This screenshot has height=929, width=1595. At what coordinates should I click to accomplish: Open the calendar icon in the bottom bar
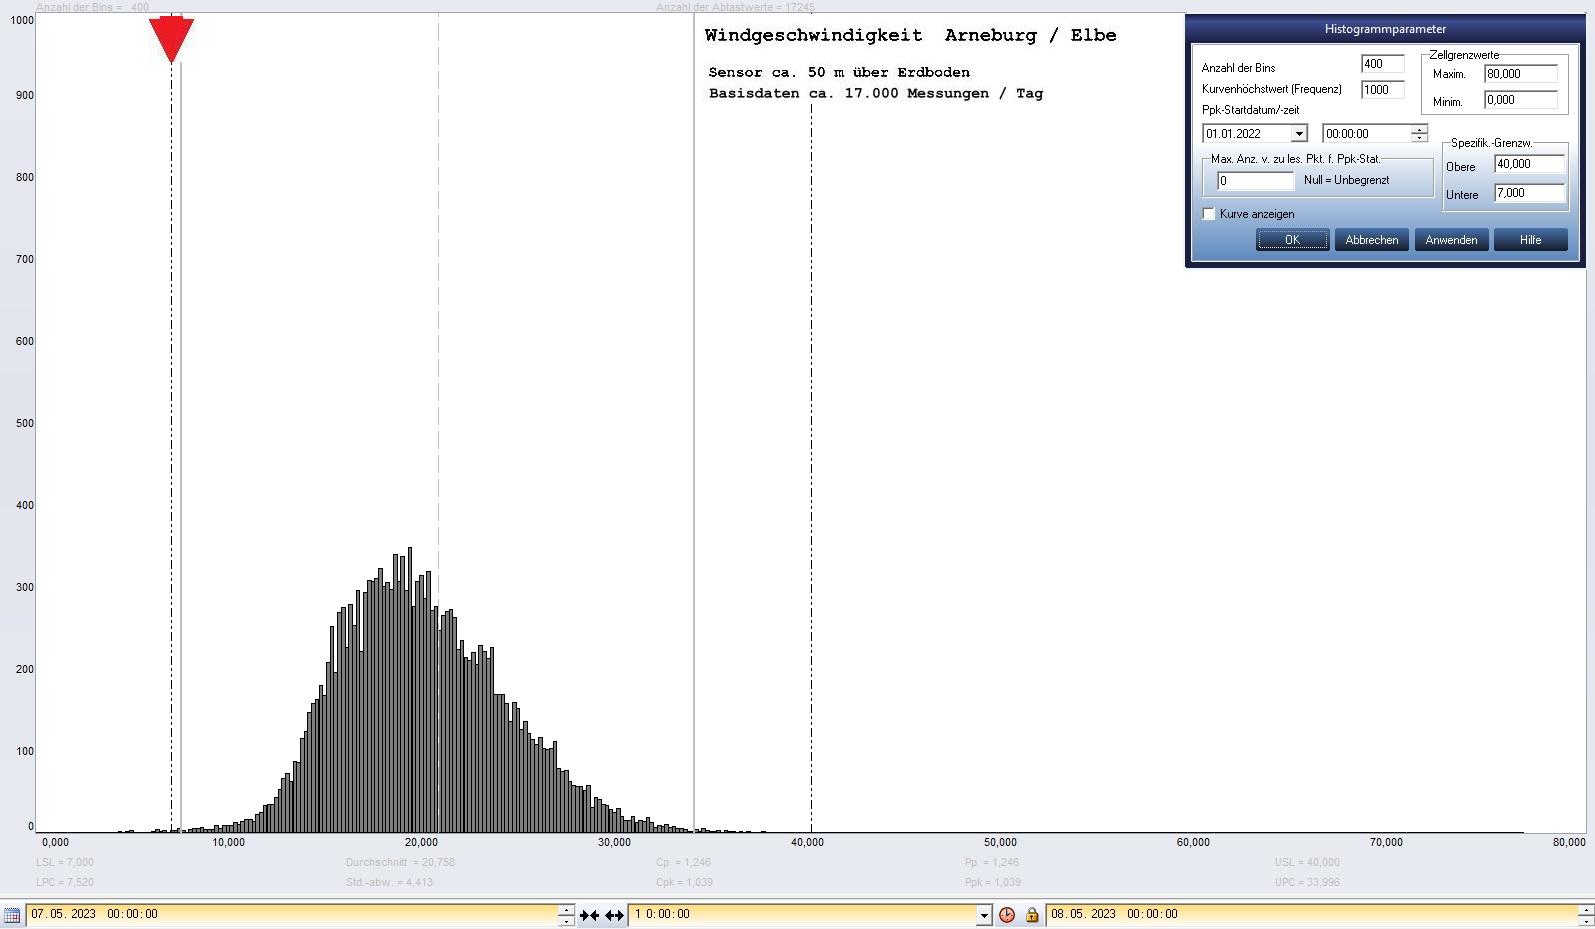click(12, 914)
